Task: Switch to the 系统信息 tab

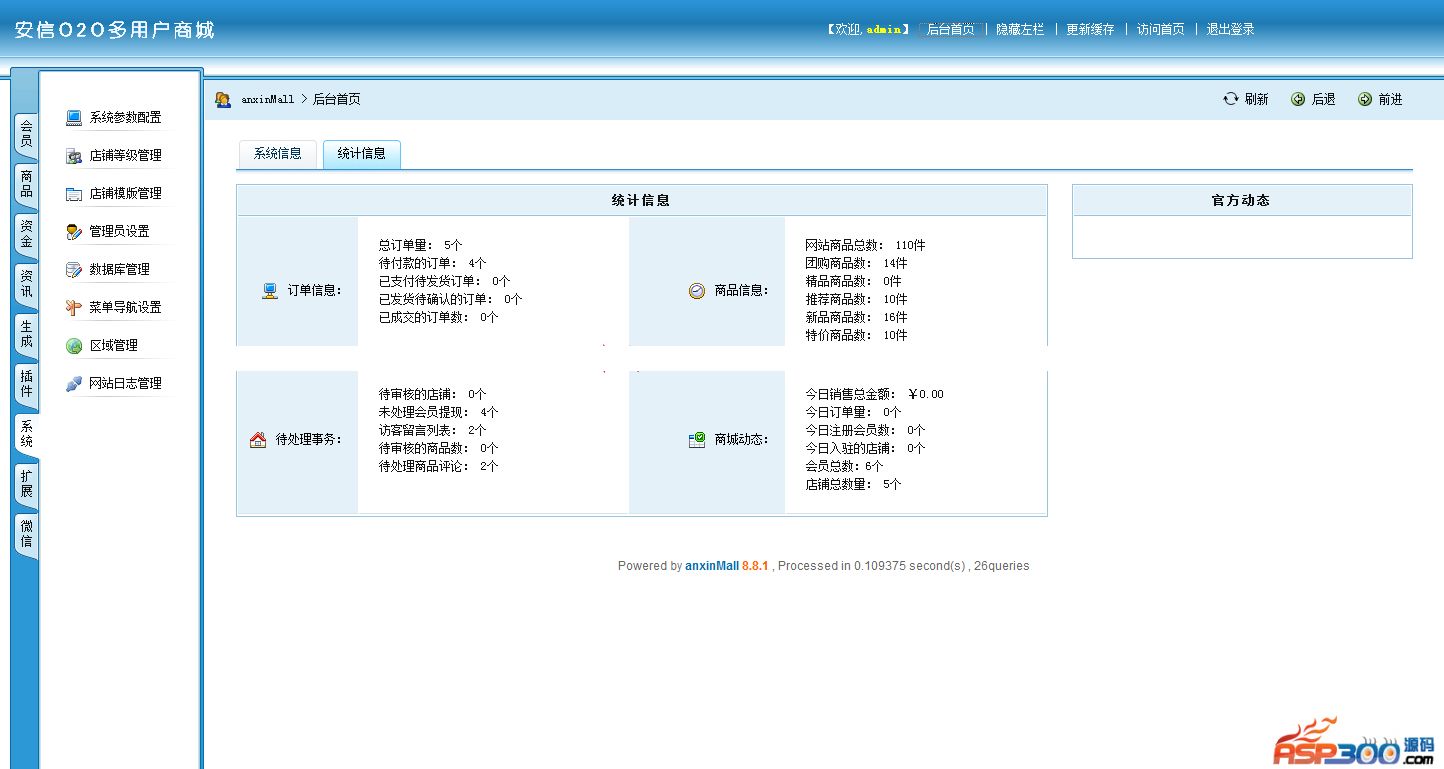Action: pos(277,154)
